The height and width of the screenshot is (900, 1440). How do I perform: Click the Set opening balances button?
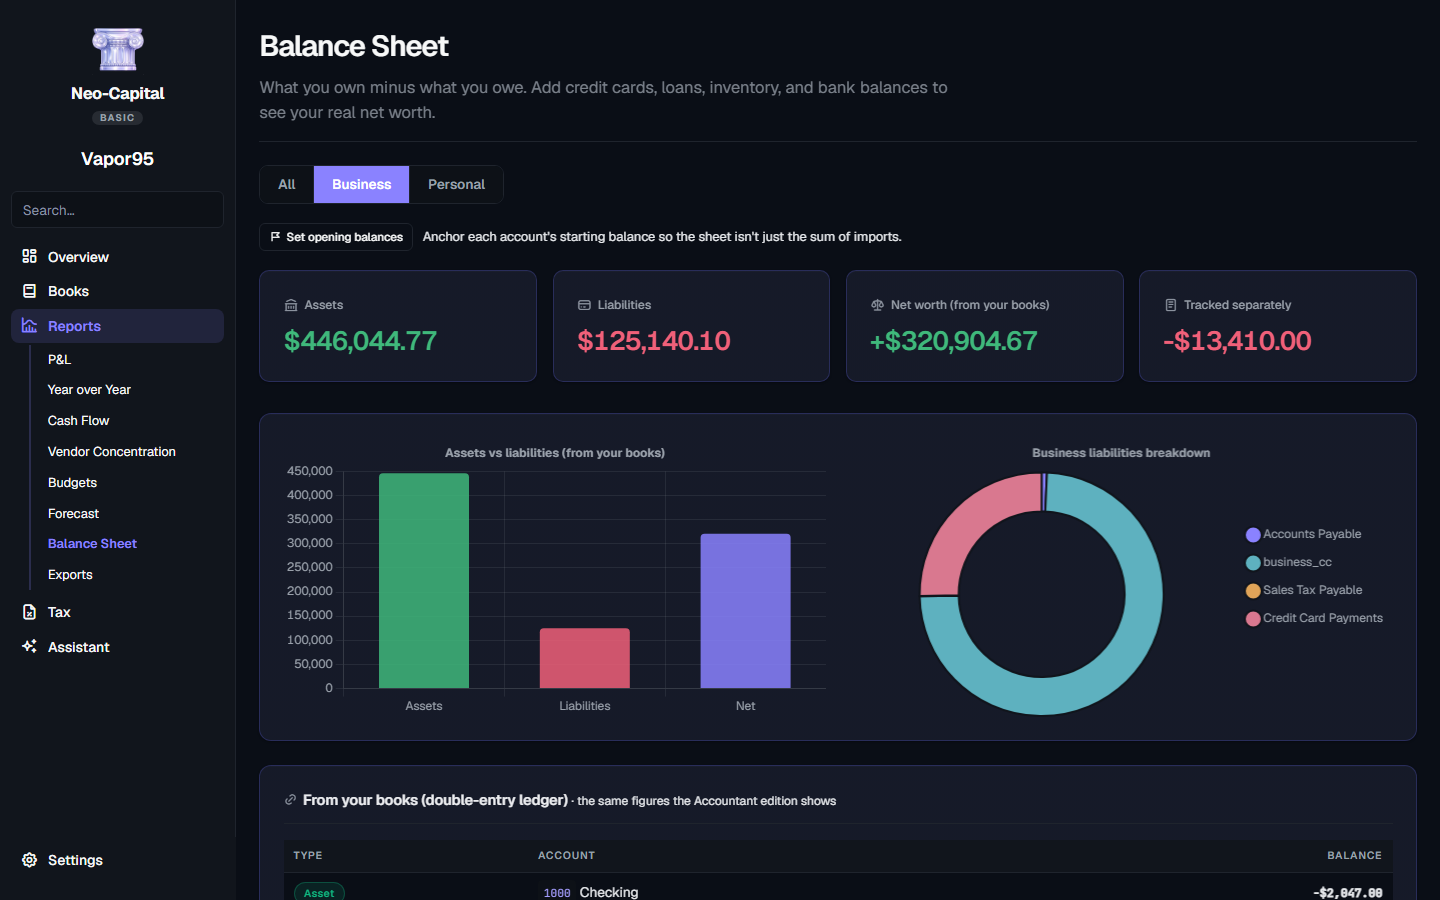click(336, 237)
